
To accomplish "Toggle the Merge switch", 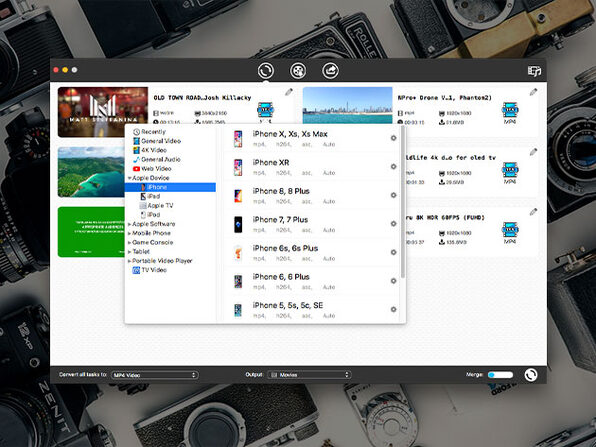I will 500,375.
